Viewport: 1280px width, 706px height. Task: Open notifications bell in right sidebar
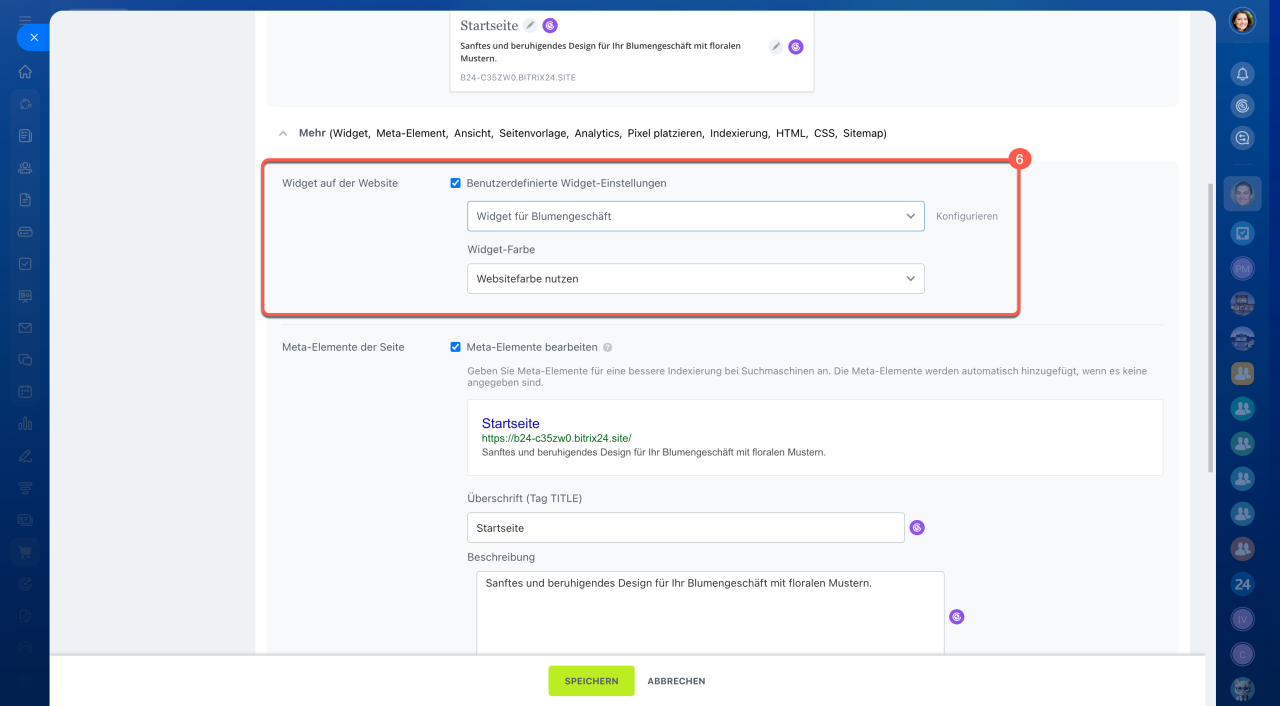(1242, 74)
